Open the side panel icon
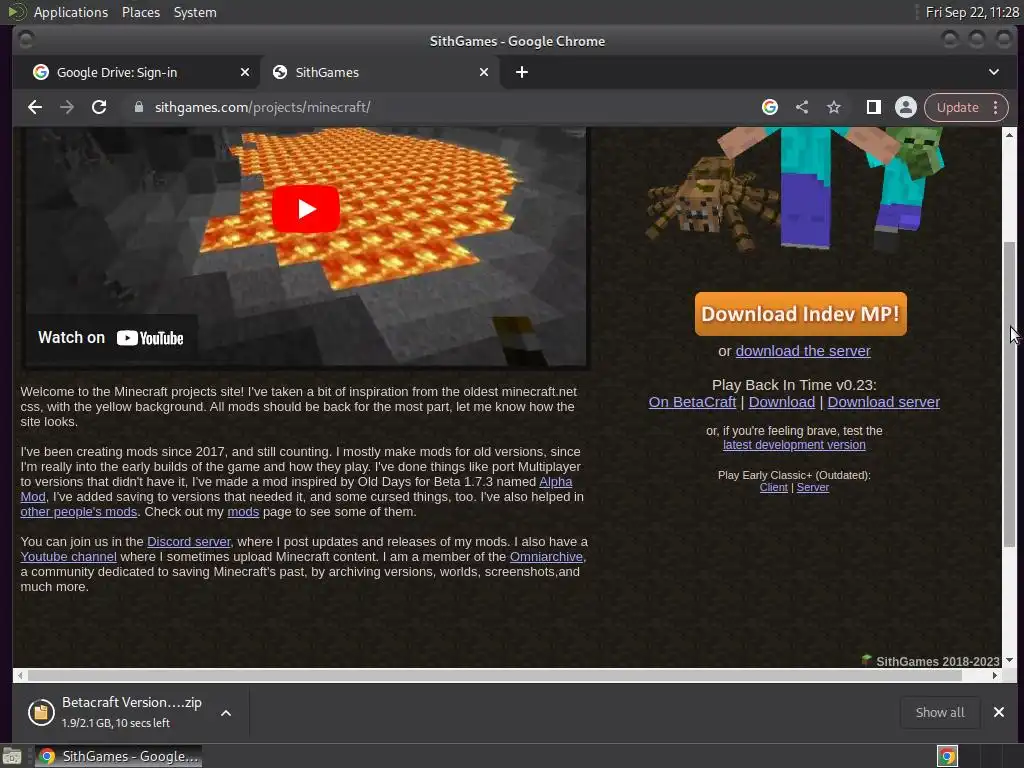 point(873,107)
